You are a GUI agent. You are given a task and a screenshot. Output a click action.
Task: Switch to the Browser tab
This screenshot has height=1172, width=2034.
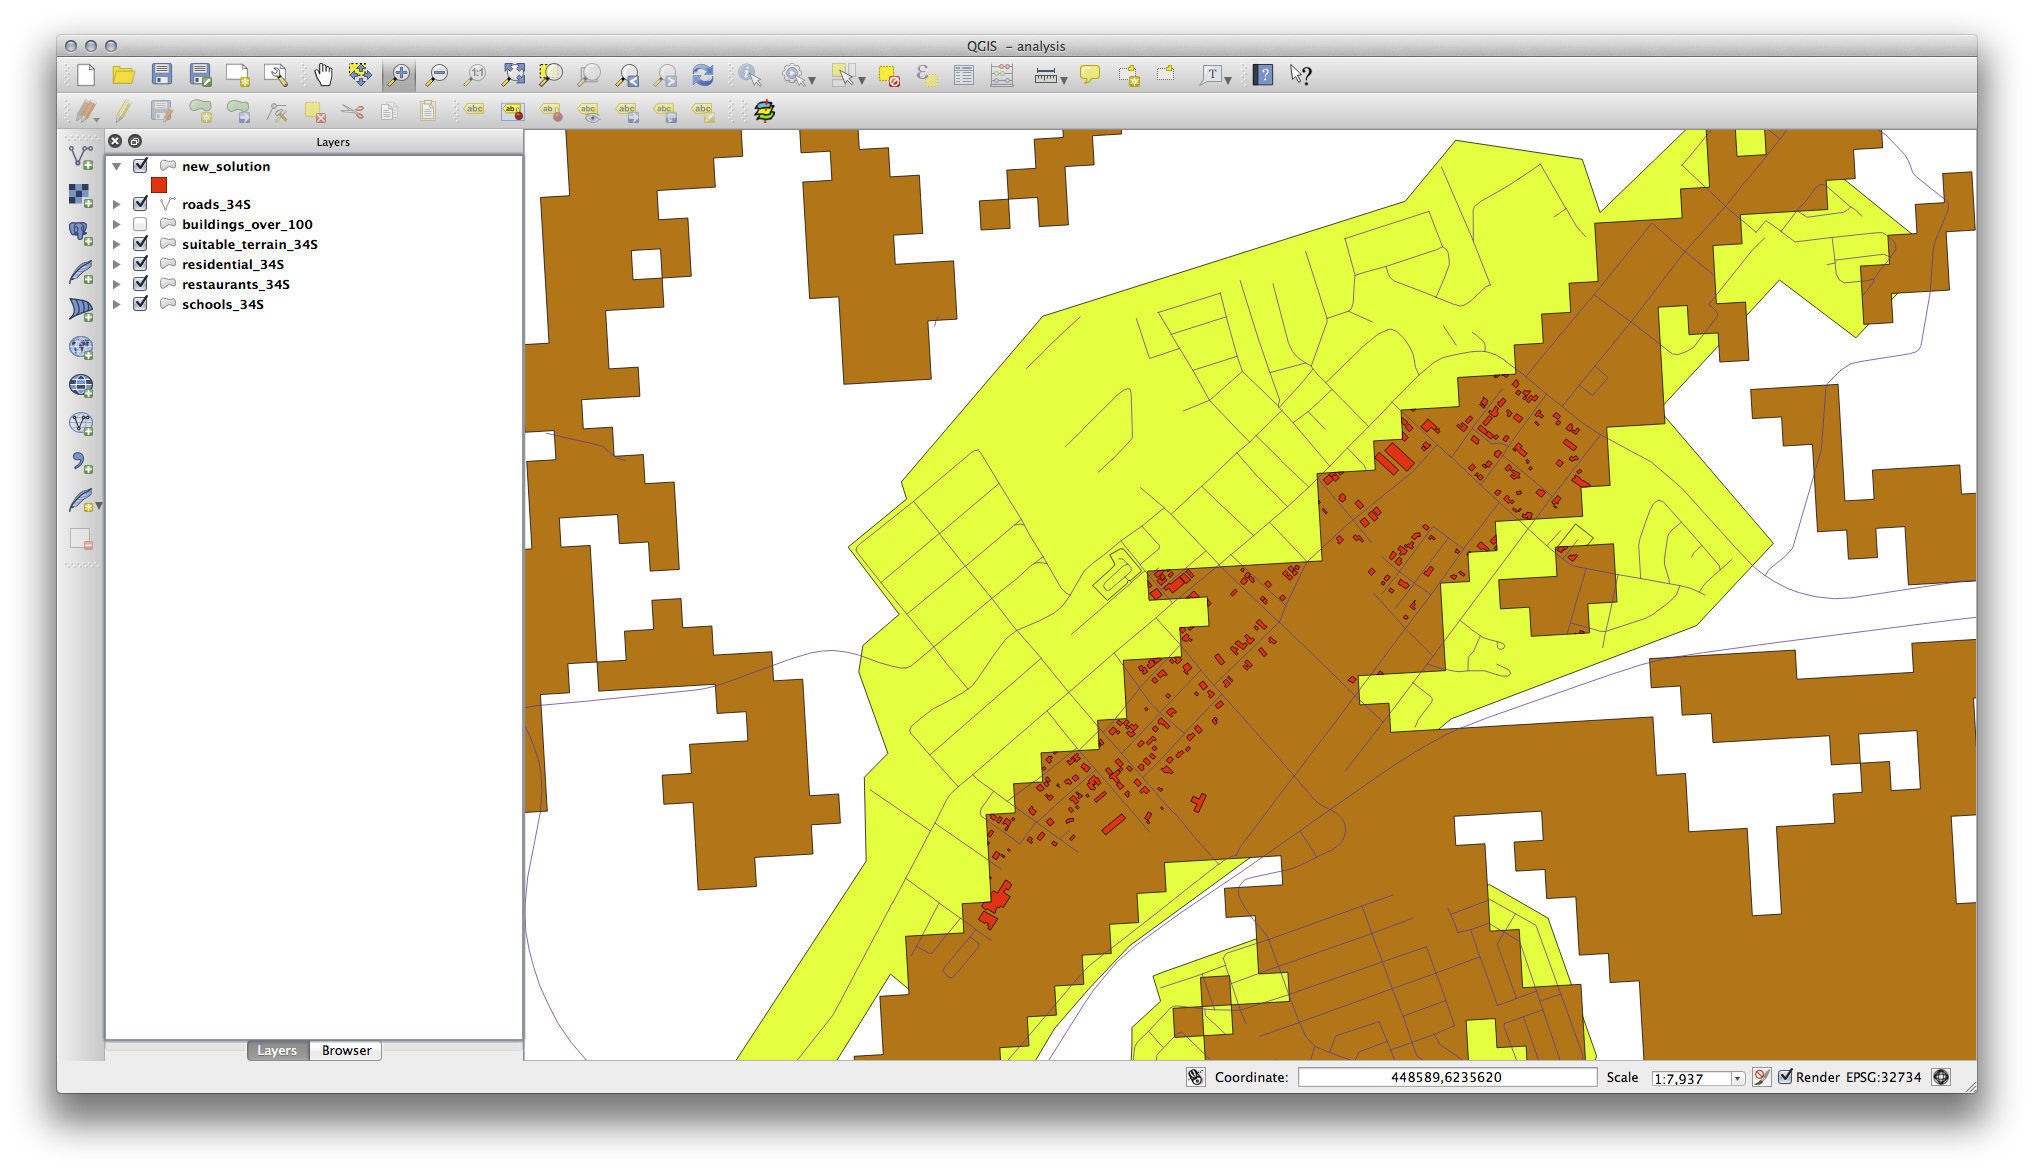346,1050
